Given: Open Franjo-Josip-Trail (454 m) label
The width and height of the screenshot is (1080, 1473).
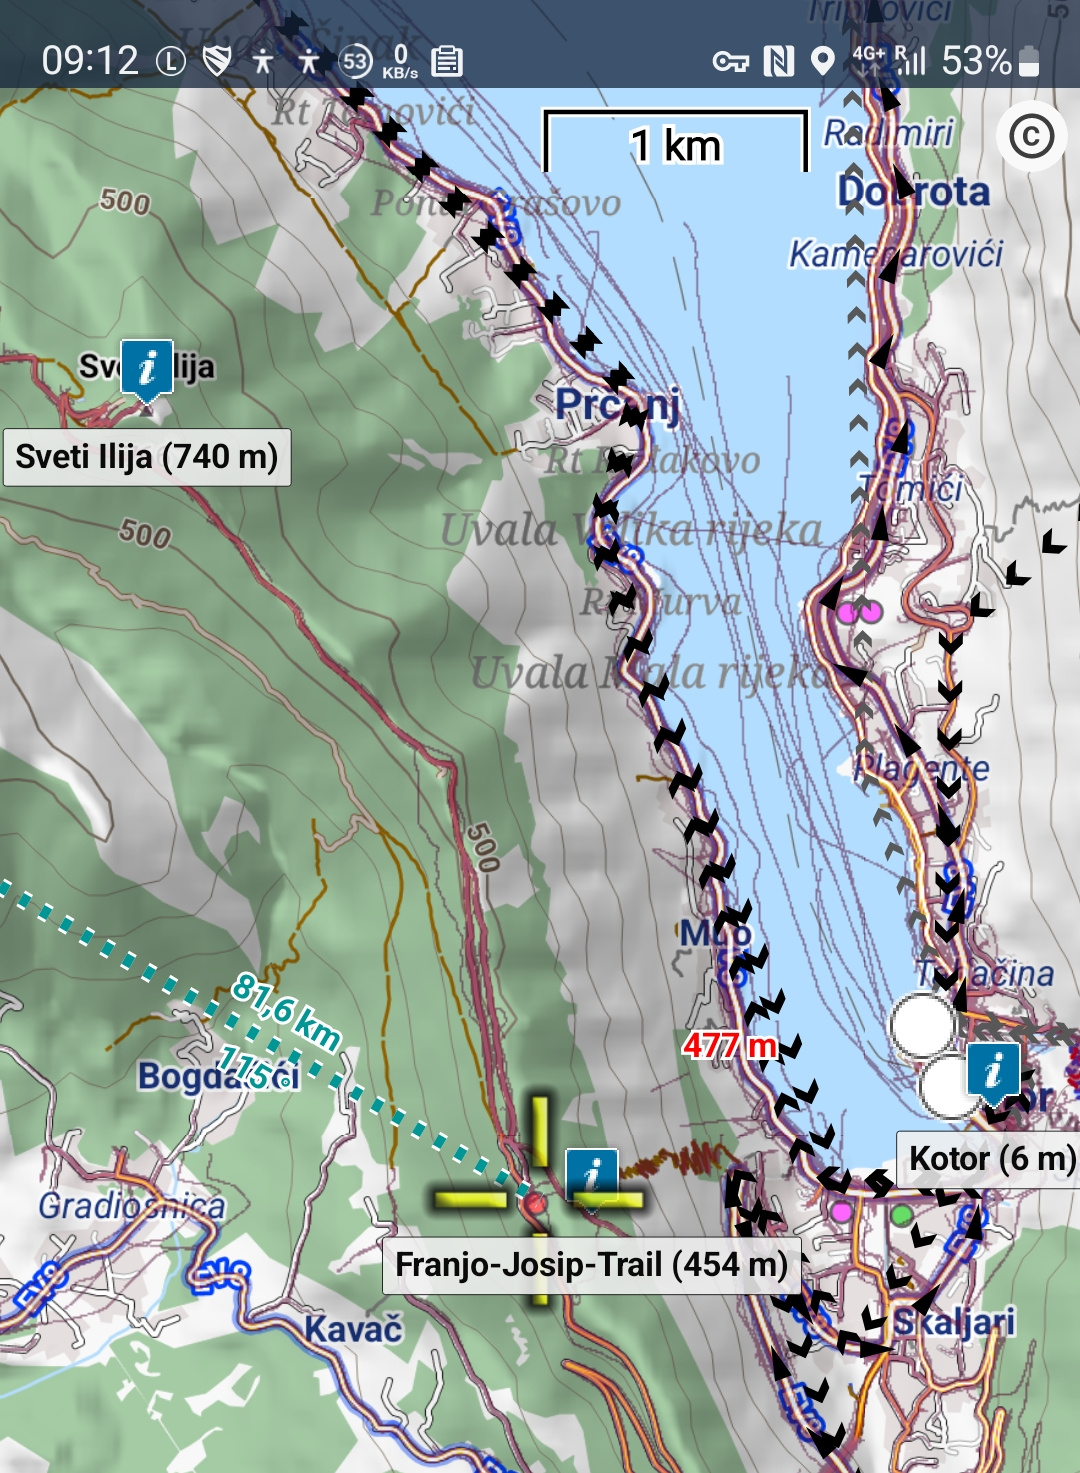Looking at the screenshot, I should pos(592,1265).
